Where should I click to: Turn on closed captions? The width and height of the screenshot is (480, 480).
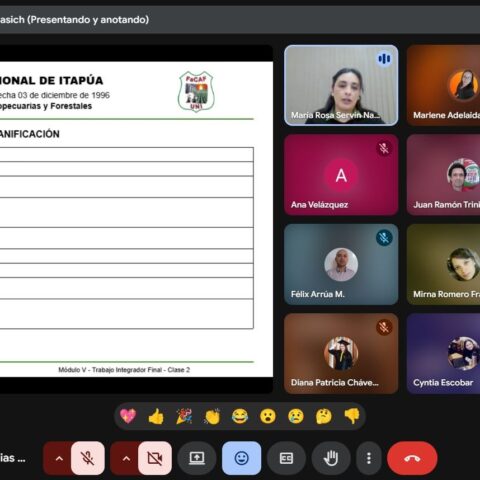[286, 458]
